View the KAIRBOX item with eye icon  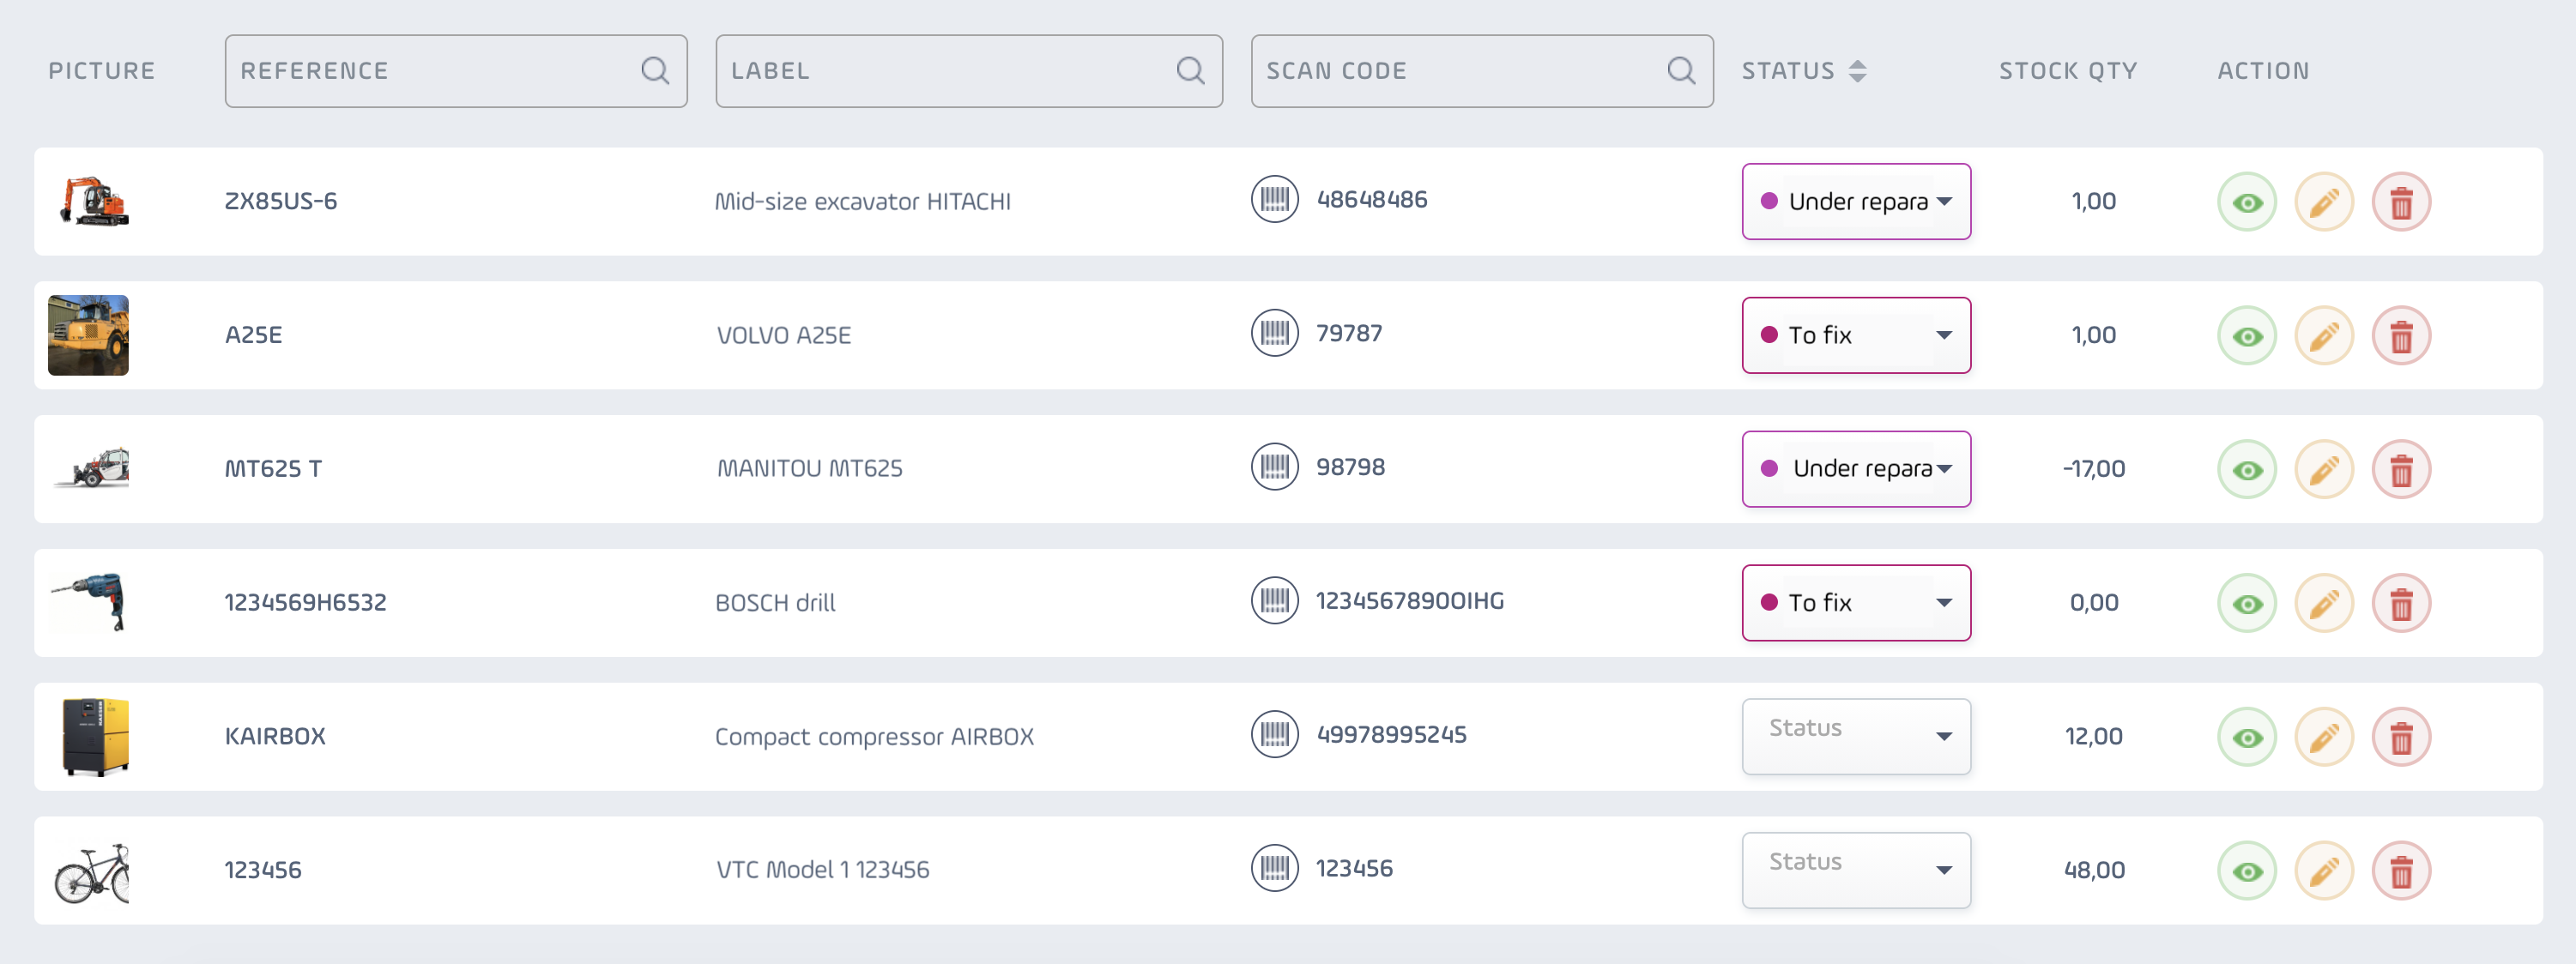2247,737
